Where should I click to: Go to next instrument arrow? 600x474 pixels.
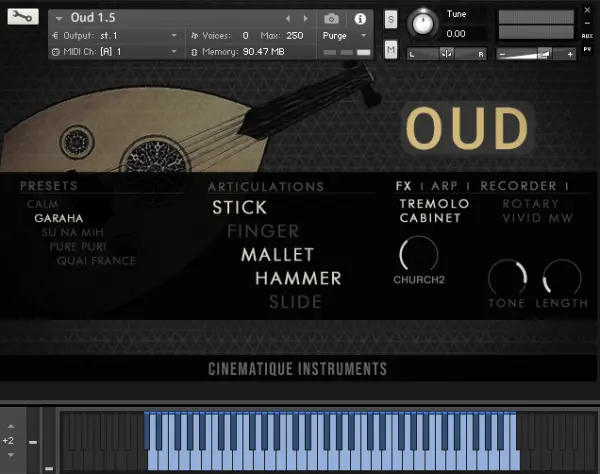click(305, 18)
